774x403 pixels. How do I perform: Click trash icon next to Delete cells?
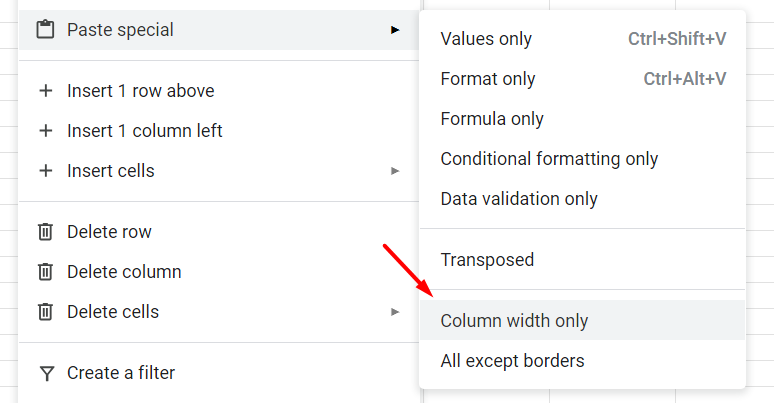coord(45,312)
